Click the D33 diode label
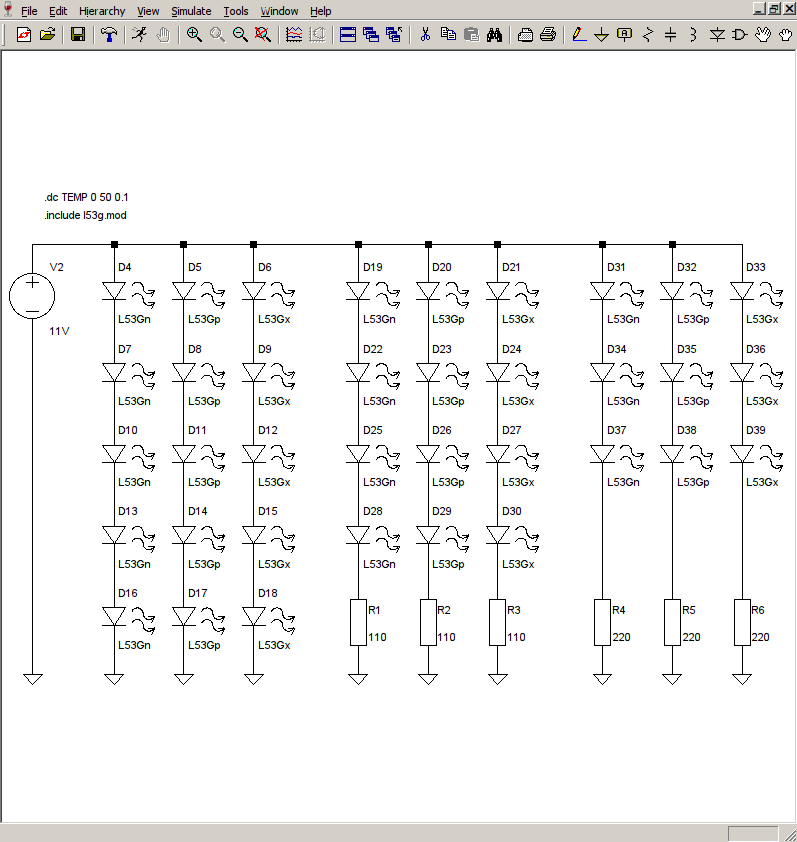Screen dimensions: 797x842 (756, 267)
